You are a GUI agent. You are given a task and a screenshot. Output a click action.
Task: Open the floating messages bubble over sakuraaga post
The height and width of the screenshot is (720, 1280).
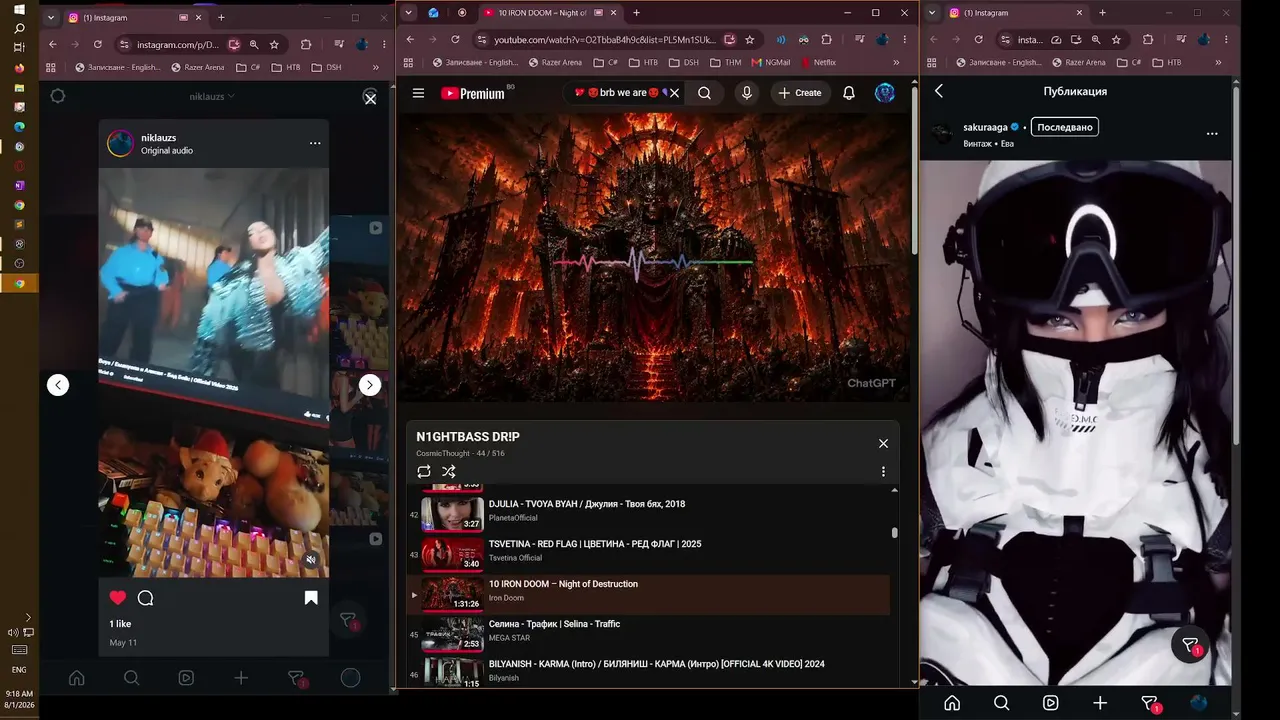point(1191,645)
